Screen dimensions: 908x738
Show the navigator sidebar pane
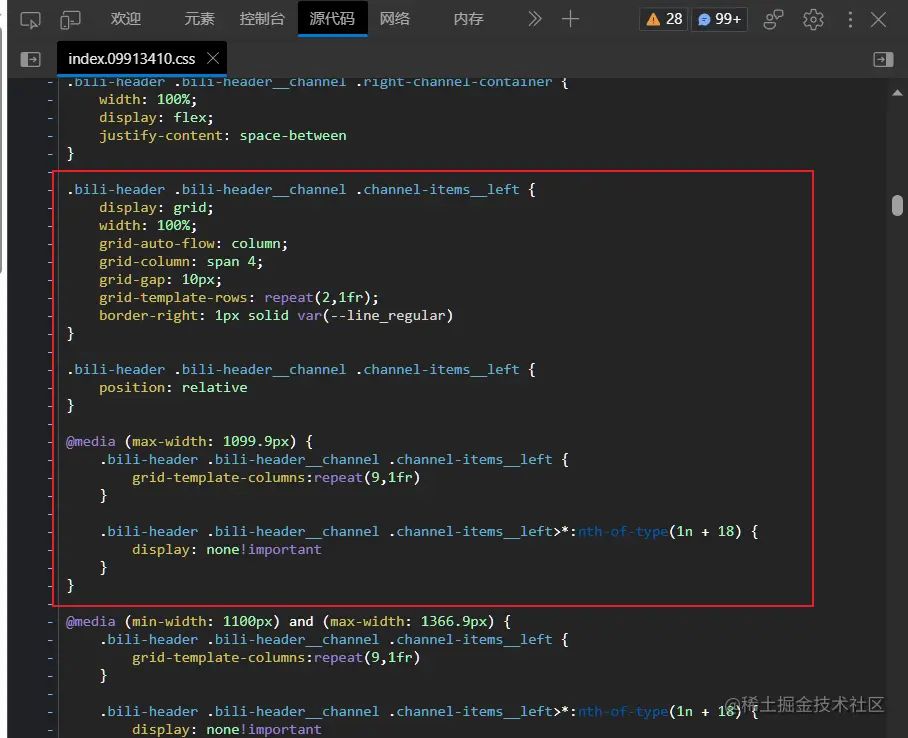pyautogui.click(x=30, y=59)
